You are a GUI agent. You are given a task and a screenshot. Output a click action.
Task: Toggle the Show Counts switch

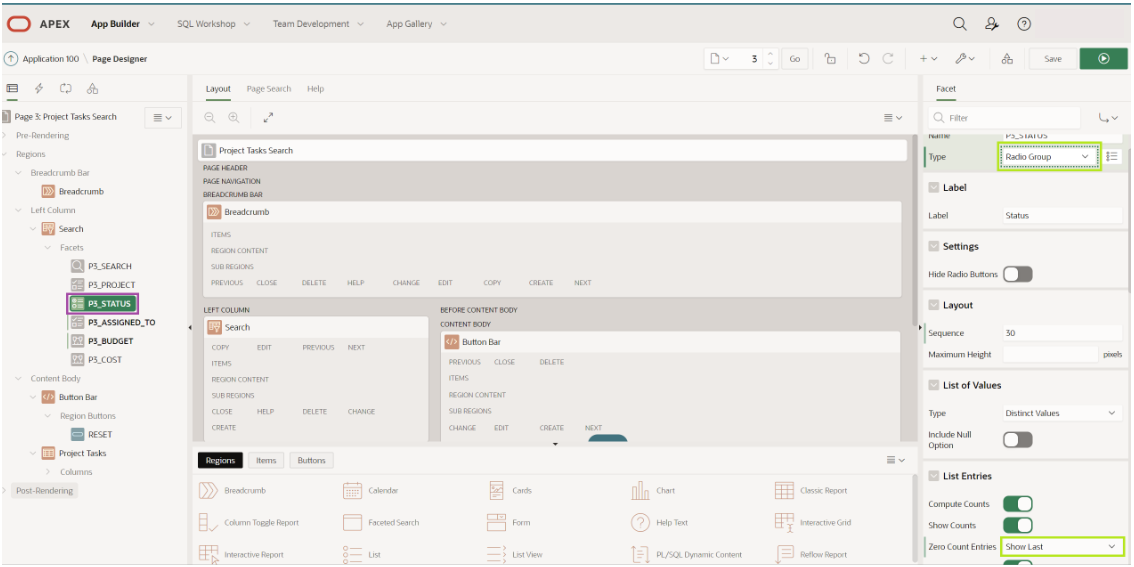pos(1018,525)
